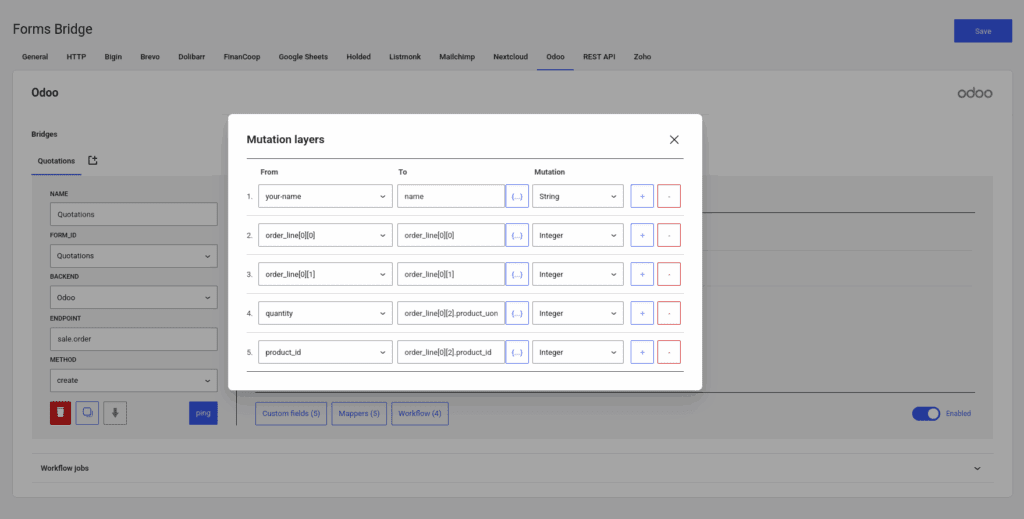Image resolution: width=1024 pixels, height=519 pixels.
Task: Open Mutation type dropdown in order_line[0][0] row
Action: (x=578, y=235)
